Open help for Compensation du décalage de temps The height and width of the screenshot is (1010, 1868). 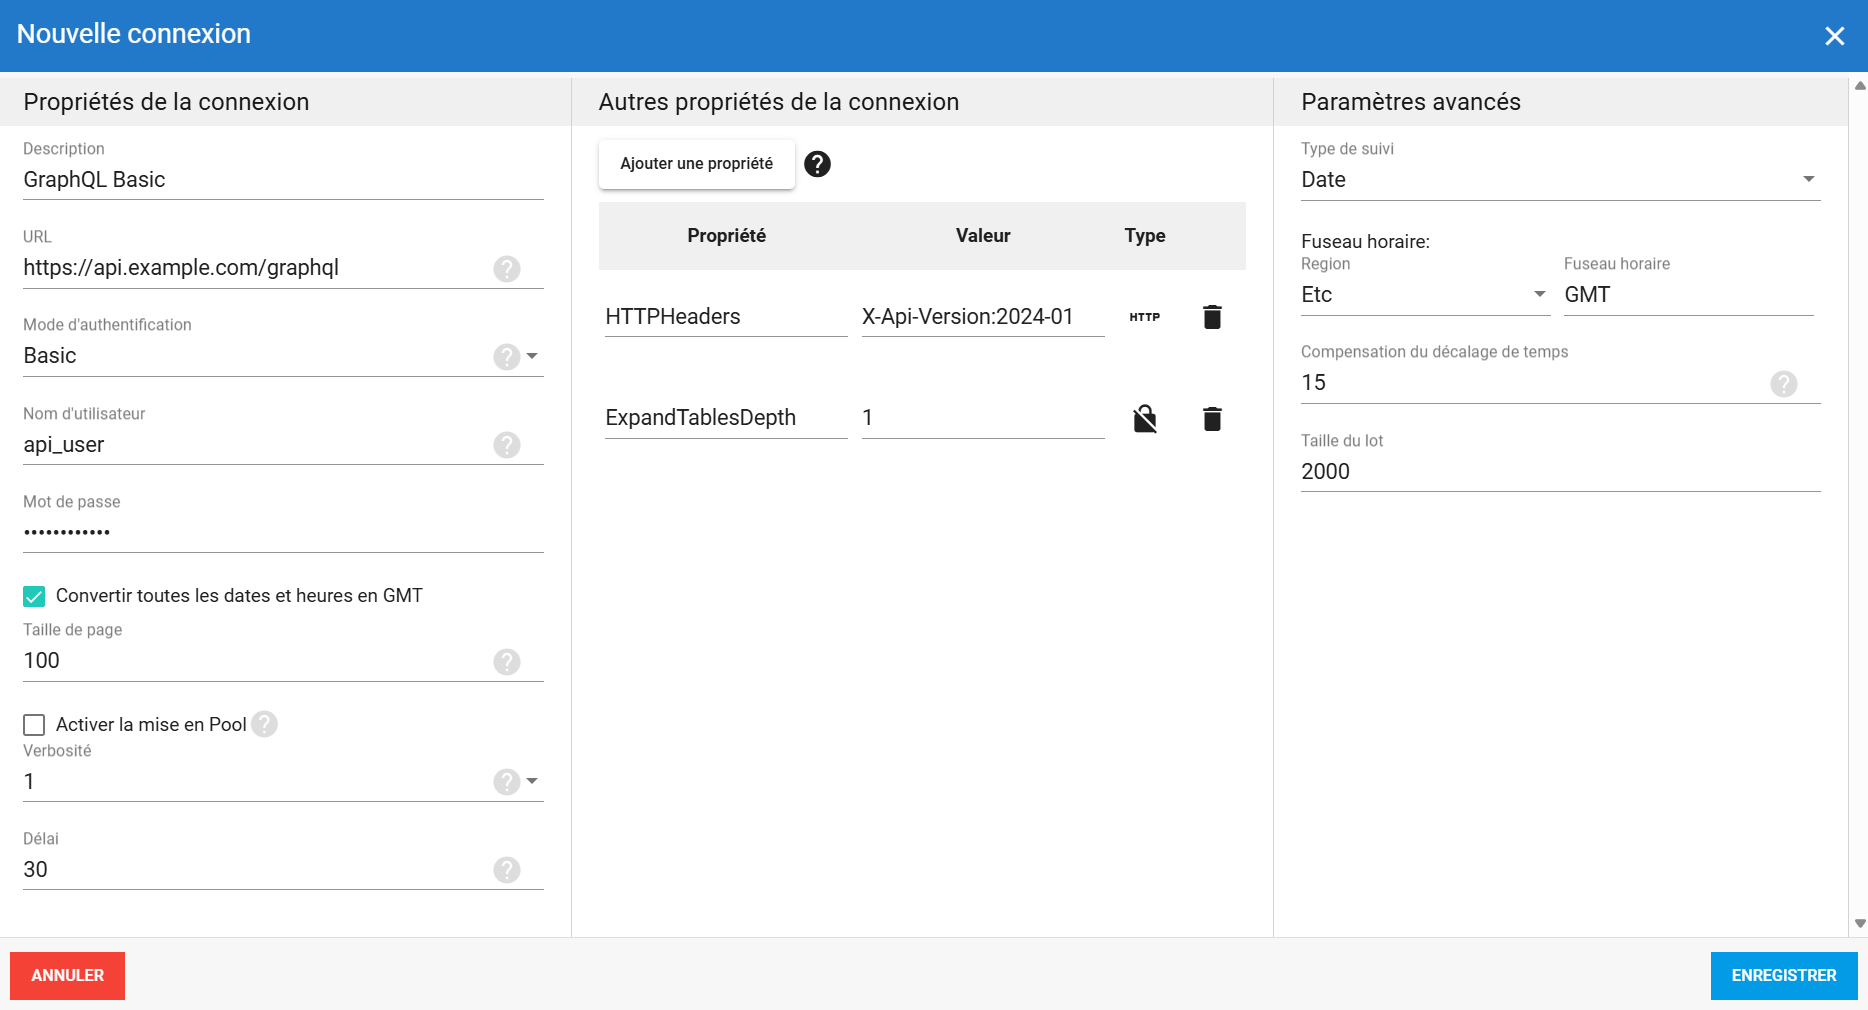1784,384
